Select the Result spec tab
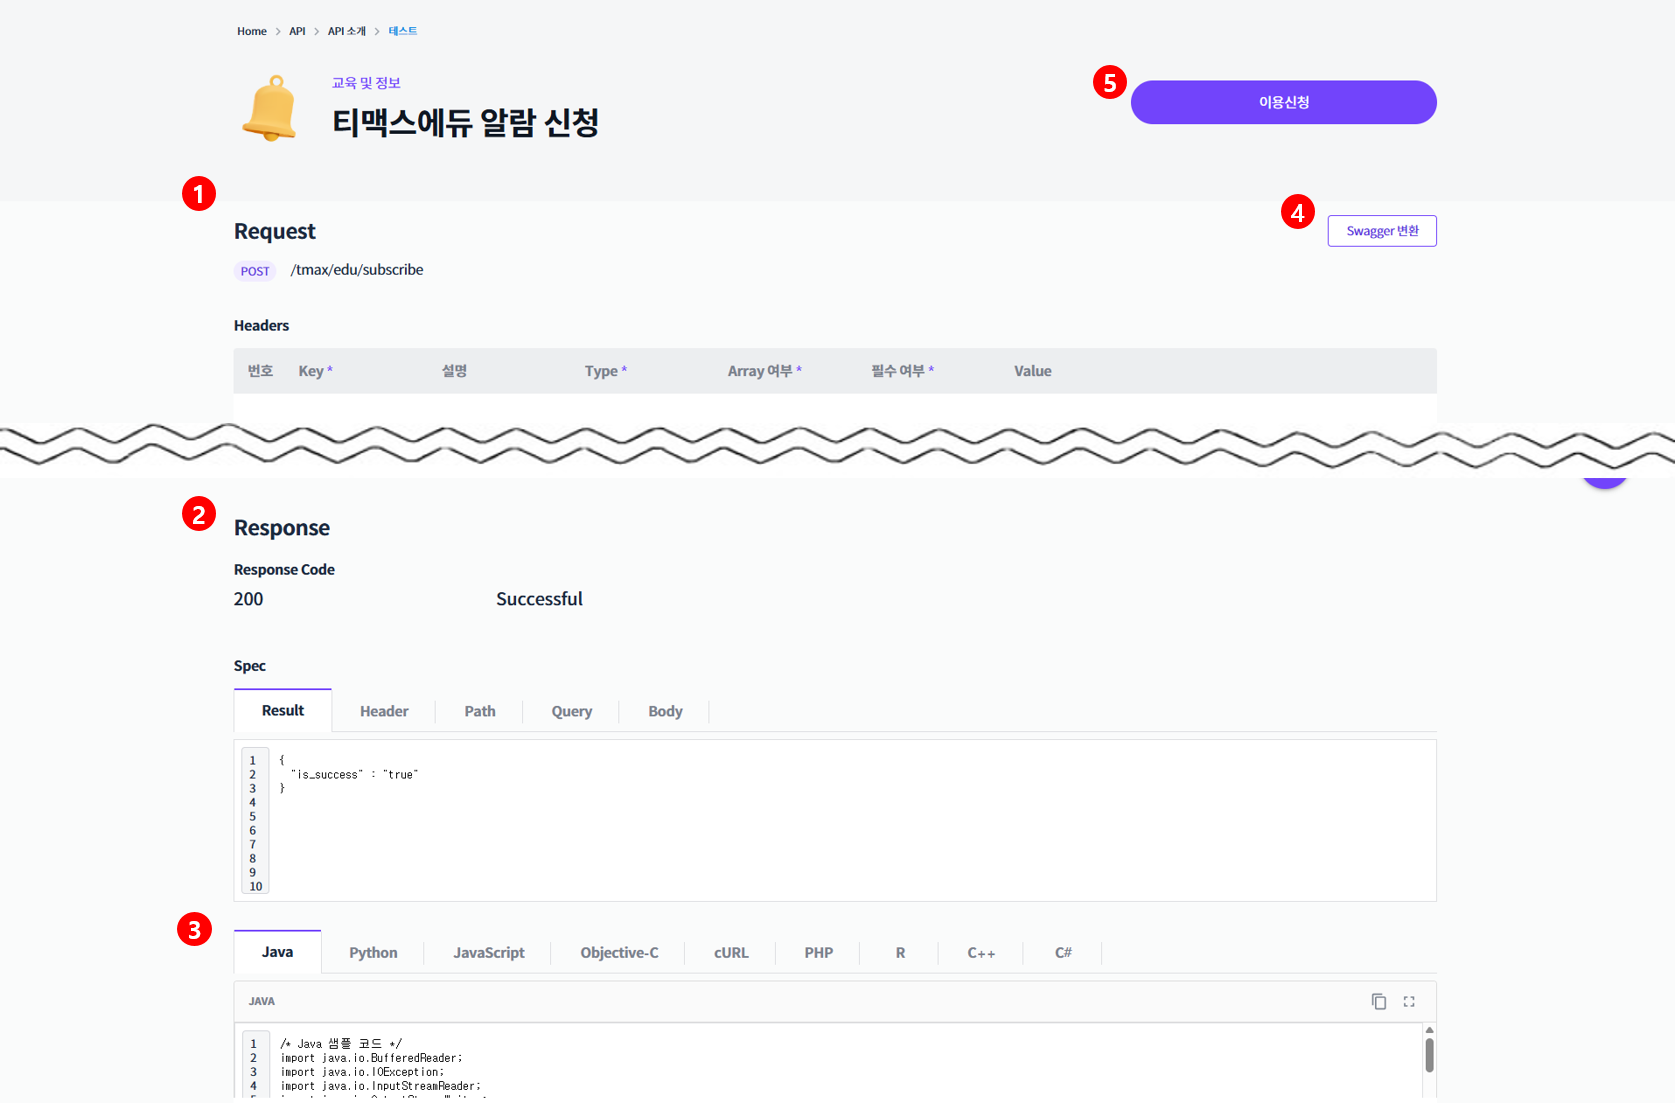 point(283,710)
